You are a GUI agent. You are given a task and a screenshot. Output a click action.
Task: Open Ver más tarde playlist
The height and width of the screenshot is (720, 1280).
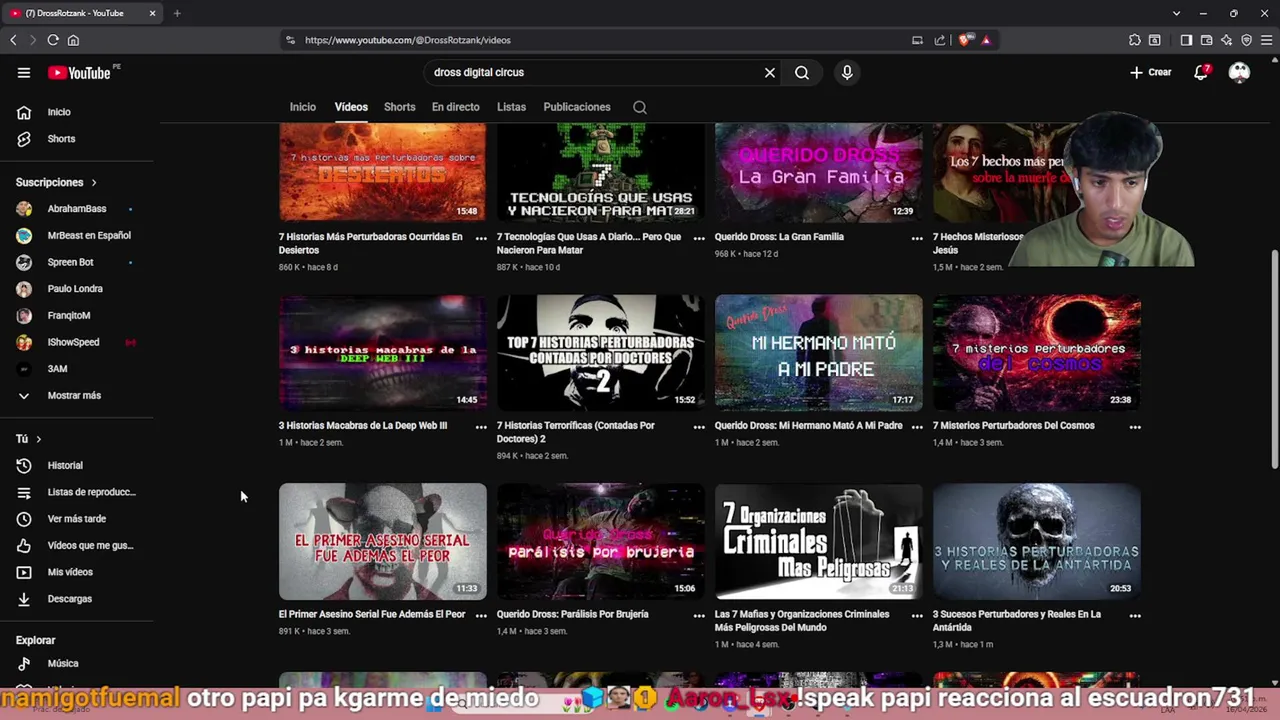point(77,519)
